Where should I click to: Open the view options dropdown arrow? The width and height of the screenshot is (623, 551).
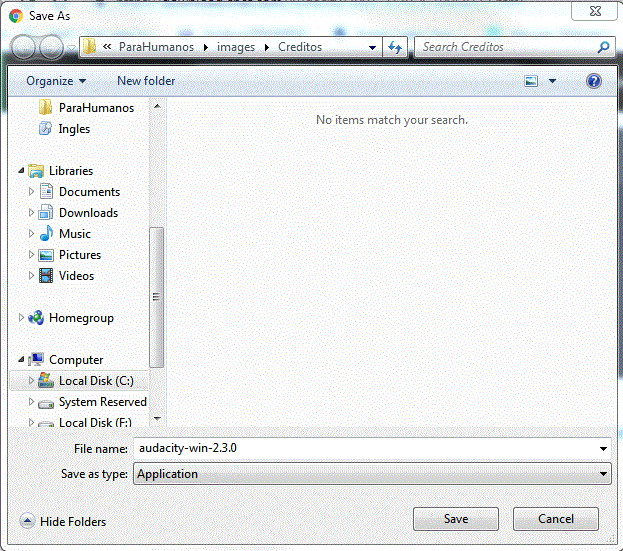coord(552,81)
